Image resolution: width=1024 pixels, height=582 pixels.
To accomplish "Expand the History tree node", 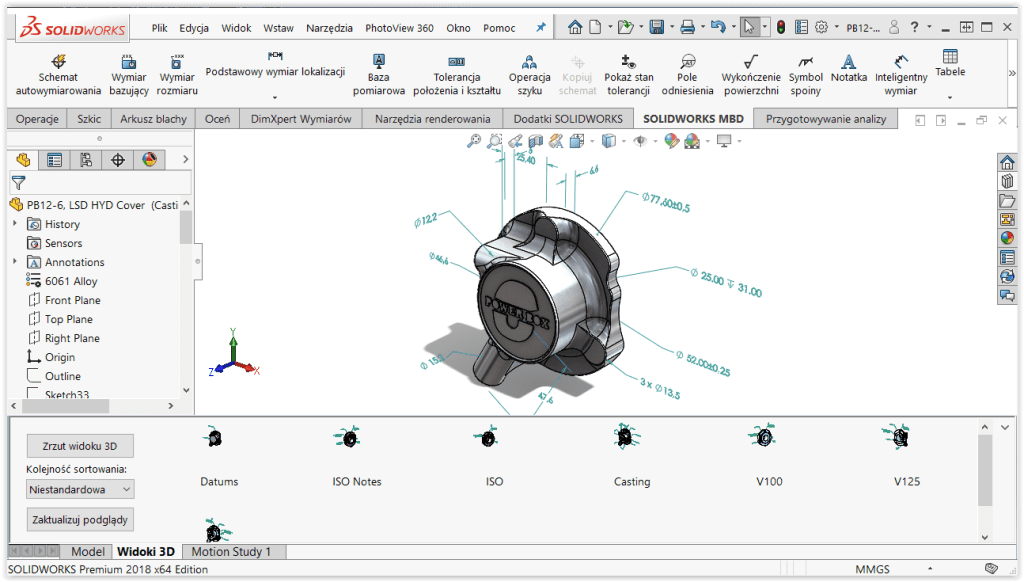I will (x=15, y=223).
